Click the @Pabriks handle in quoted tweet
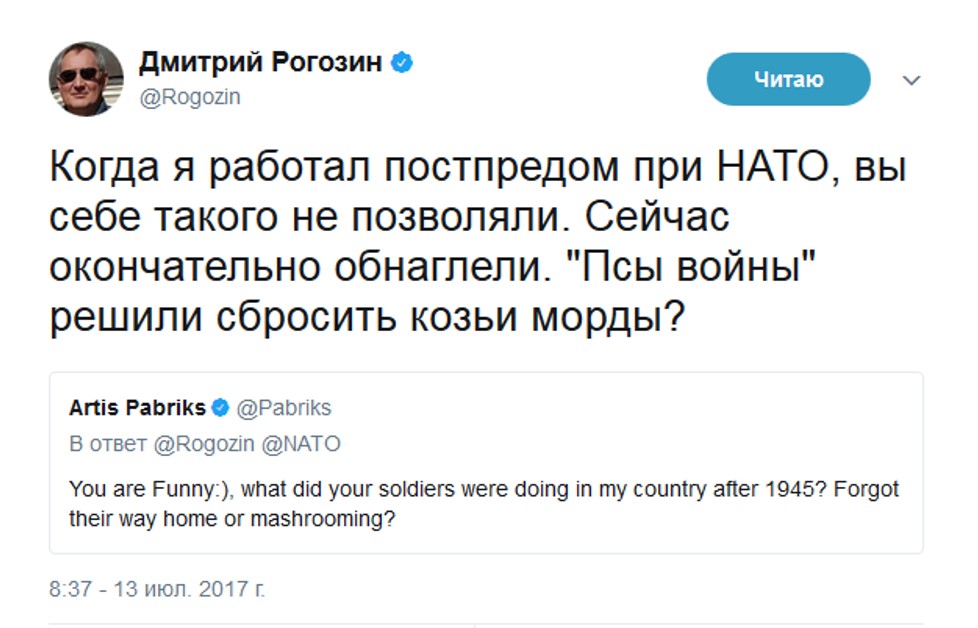This screenshot has width=978, height=628. pos(284,408)
